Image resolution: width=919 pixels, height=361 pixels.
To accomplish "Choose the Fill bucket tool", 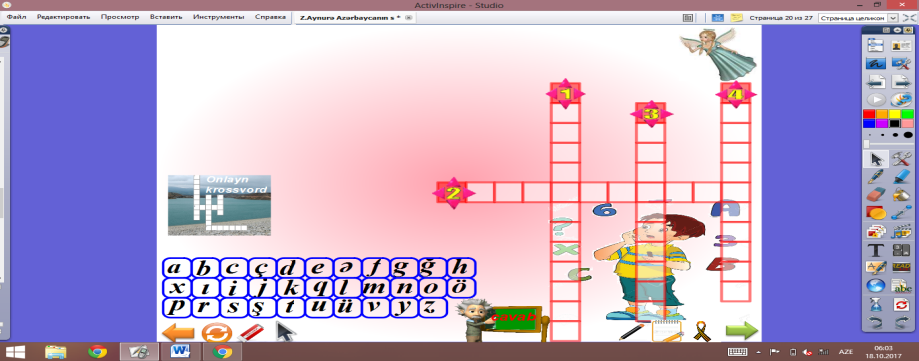I will 900,195.
